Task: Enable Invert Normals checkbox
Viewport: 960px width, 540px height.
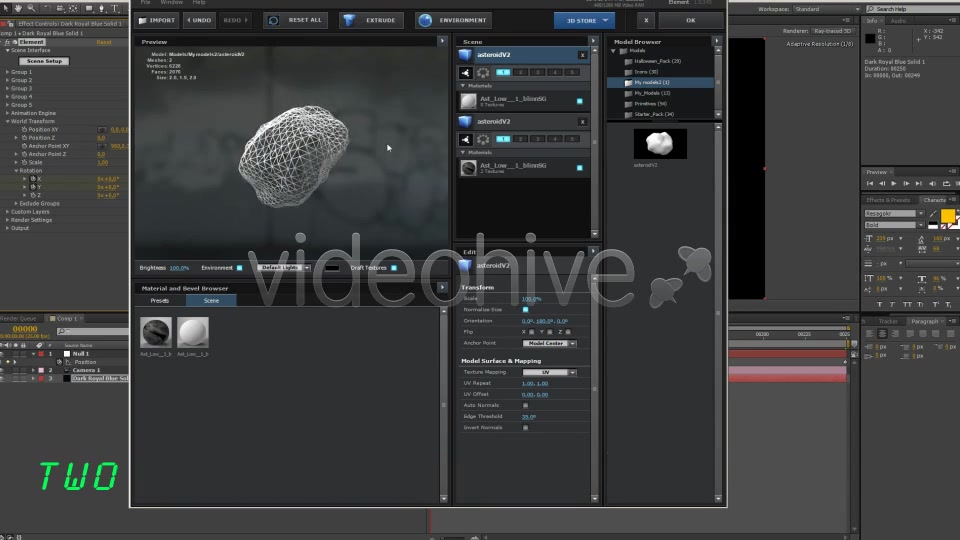Action: coord(525,427)
